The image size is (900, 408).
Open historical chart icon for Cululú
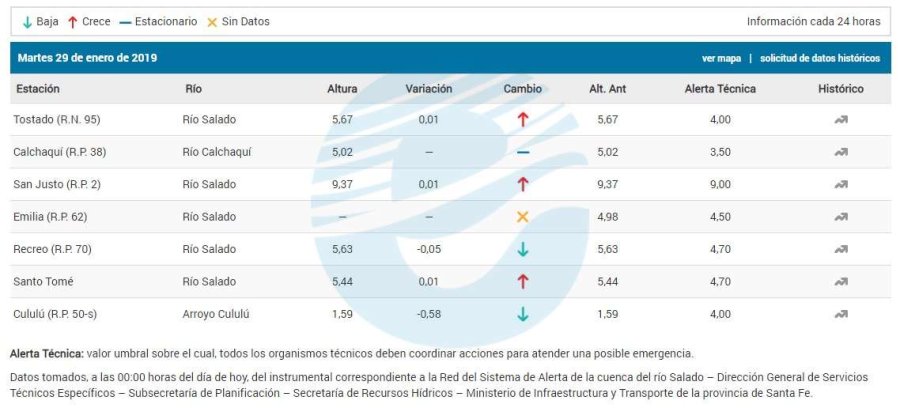pos(841,314)
